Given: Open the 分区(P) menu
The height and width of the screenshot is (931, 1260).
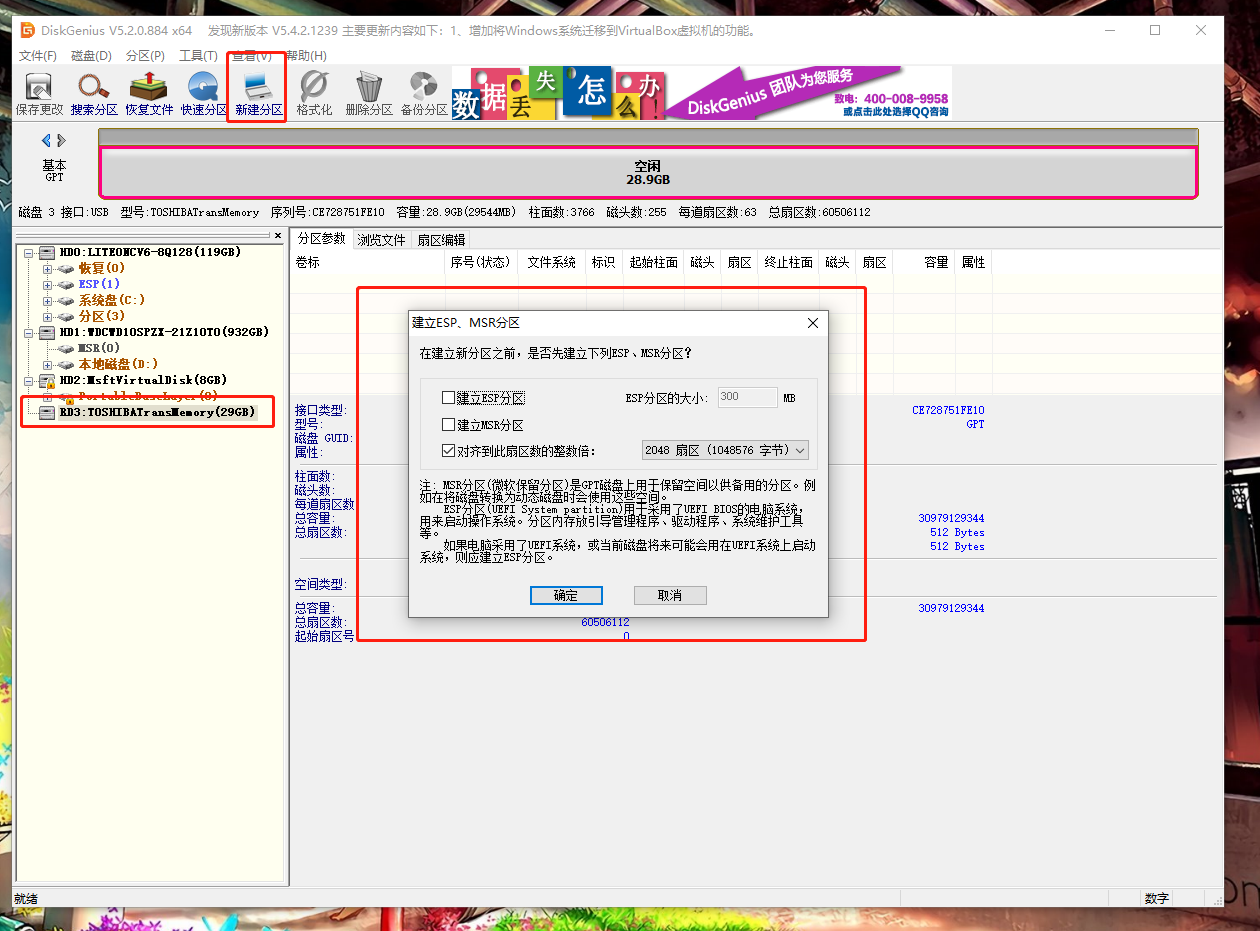Looking at the screenshot, I should [x=146, y=56].
